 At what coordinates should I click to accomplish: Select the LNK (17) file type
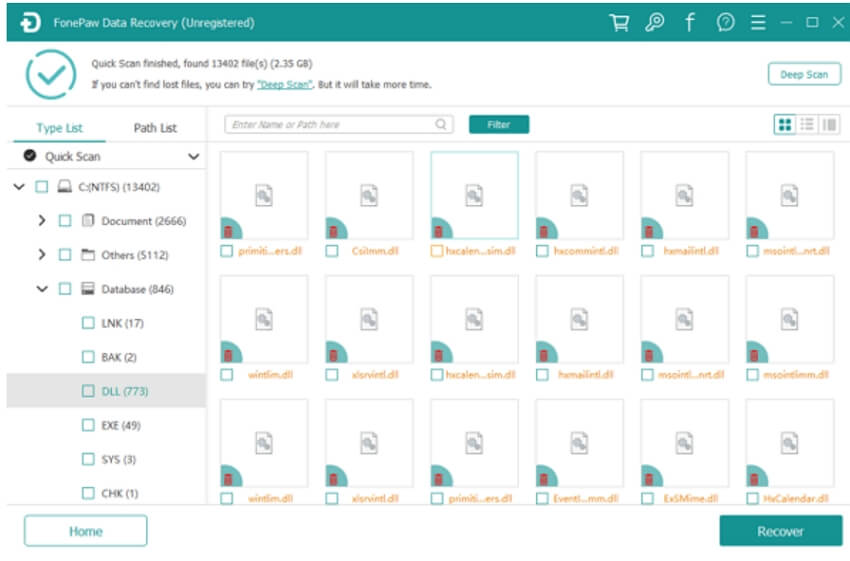pos(123,323)
